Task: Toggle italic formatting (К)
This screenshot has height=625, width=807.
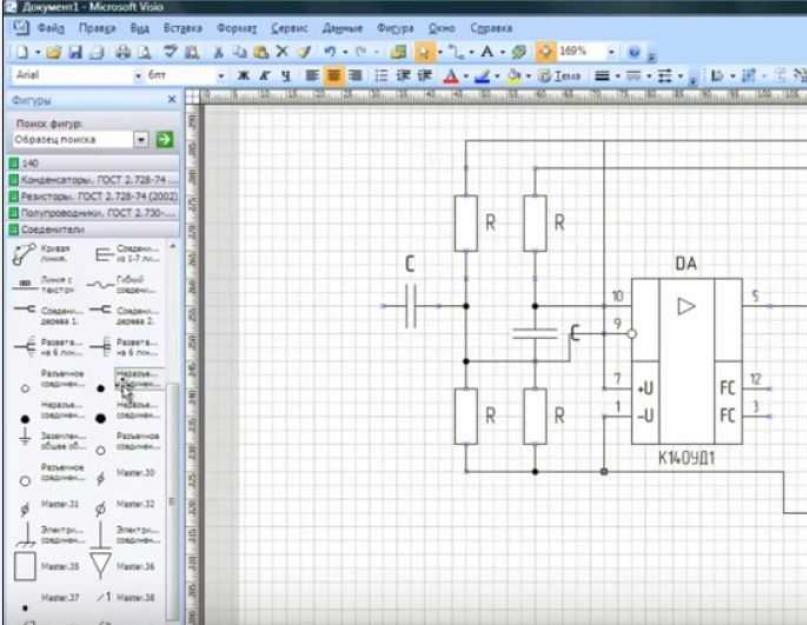Action: (265, 76)
